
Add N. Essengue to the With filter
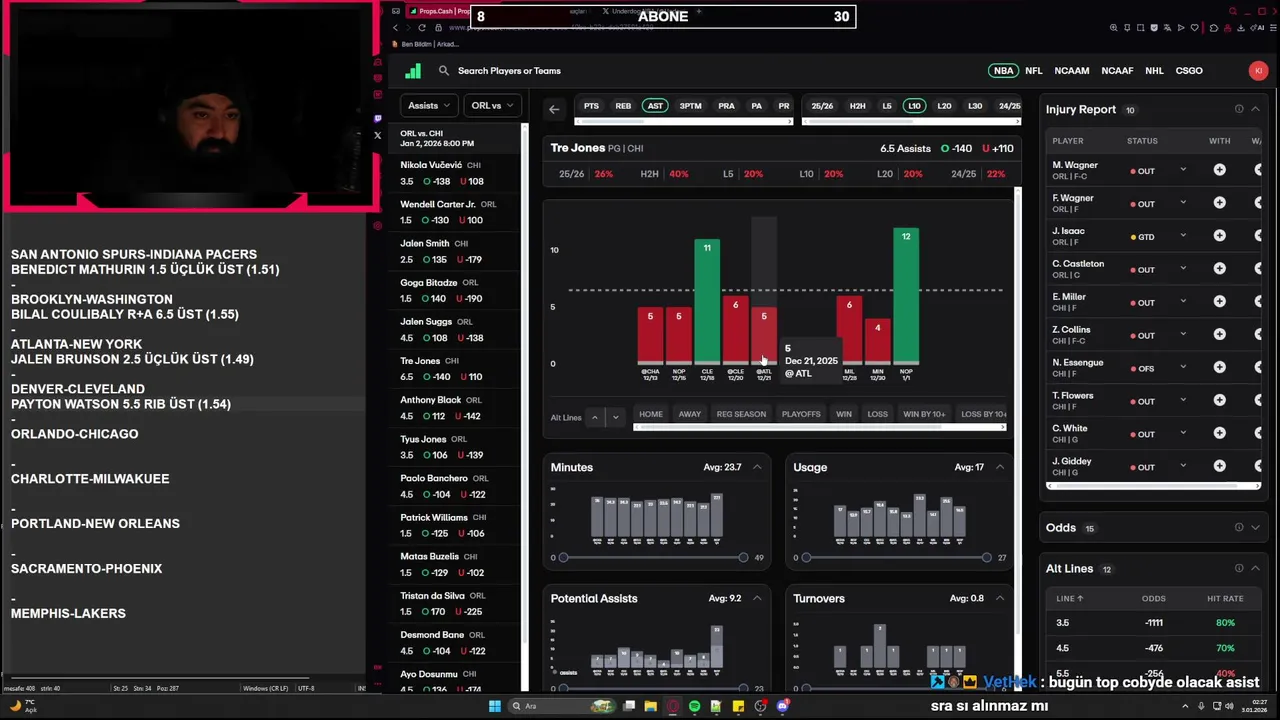(x=1219, y=368)
